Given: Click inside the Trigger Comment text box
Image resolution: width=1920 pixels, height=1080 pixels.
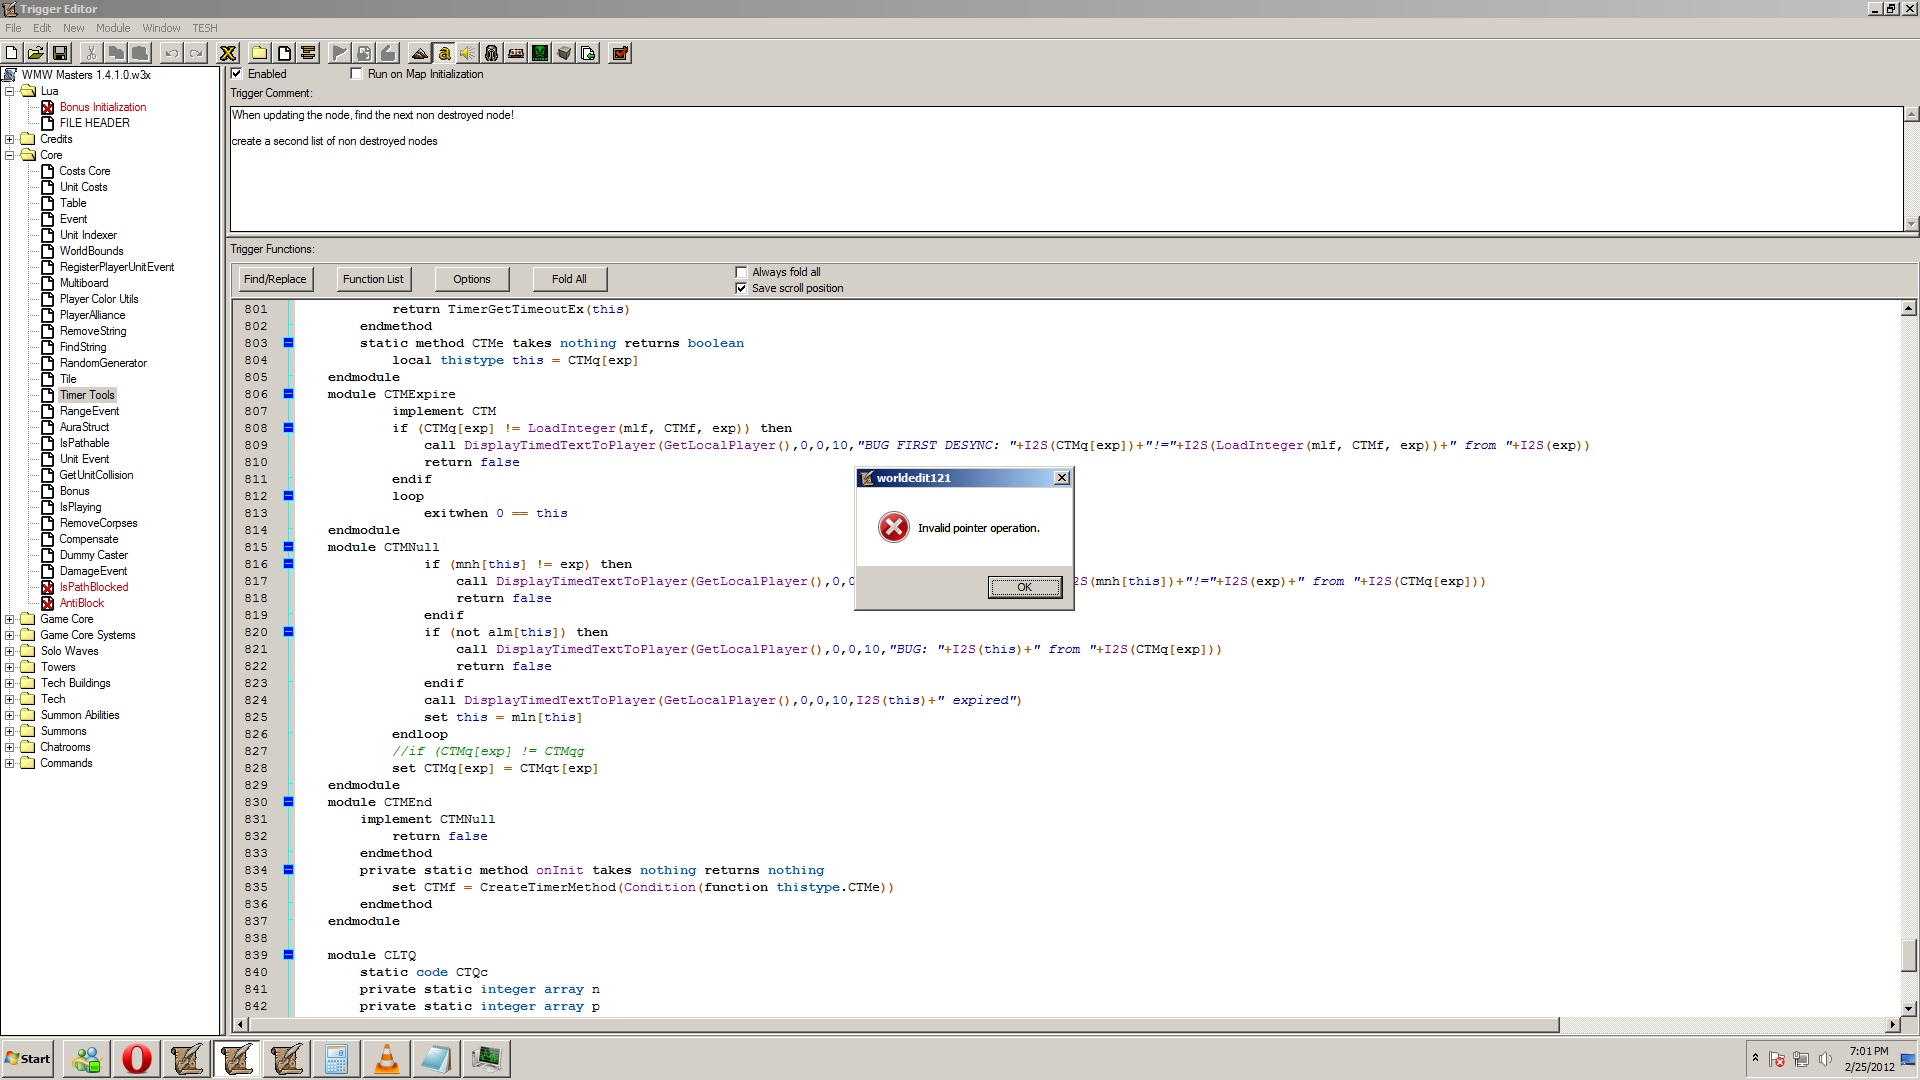Looking at the screenshot, I should click(x=1066, y=169).
